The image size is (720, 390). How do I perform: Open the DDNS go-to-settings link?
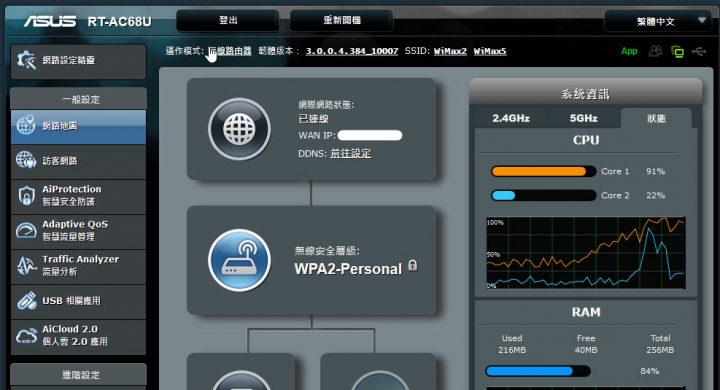coord(350,153)
